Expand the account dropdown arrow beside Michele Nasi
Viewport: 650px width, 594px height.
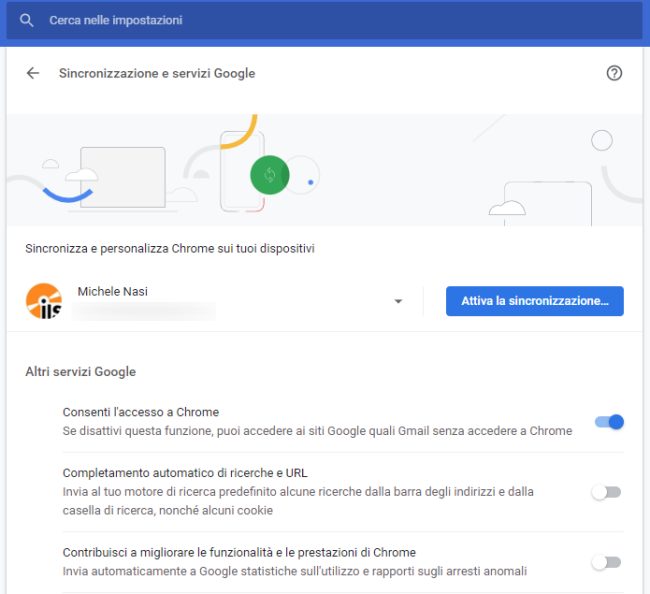(x=398, y=301)
